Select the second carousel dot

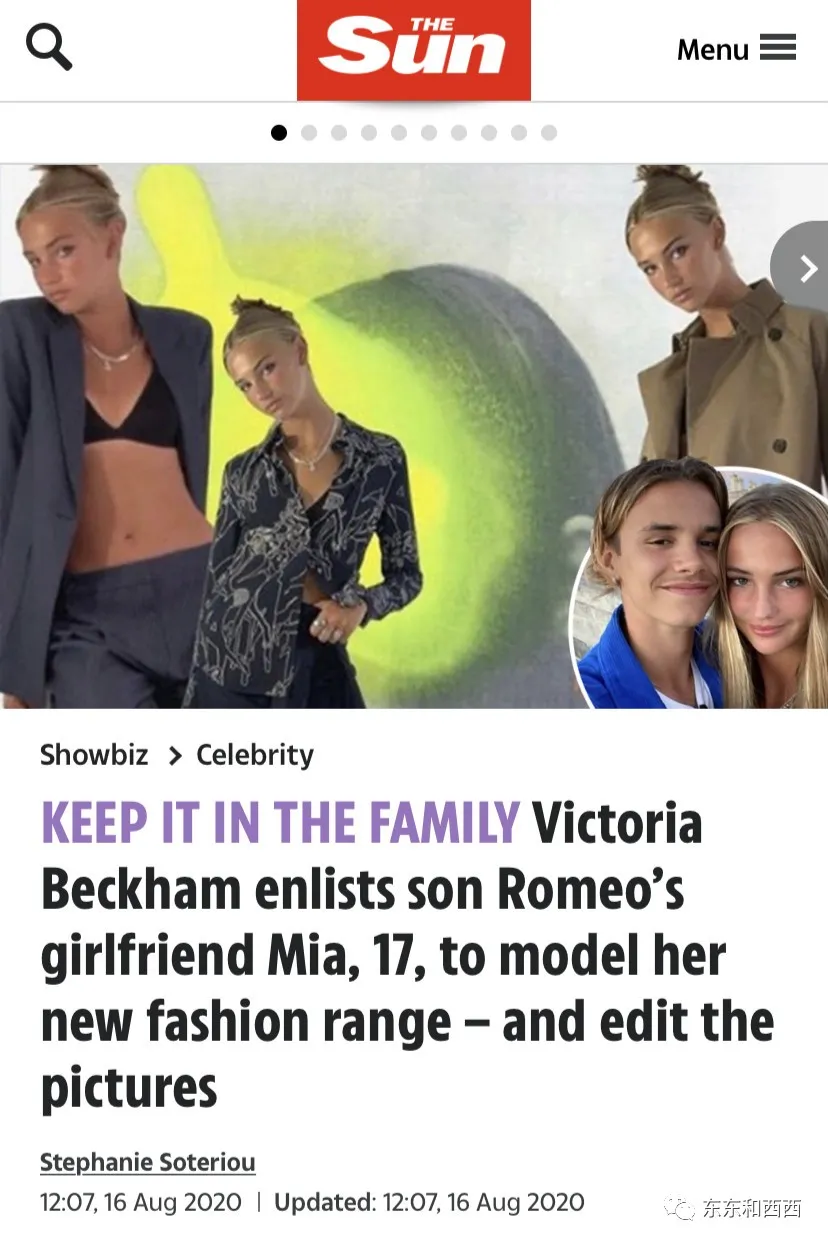point(309,132)
